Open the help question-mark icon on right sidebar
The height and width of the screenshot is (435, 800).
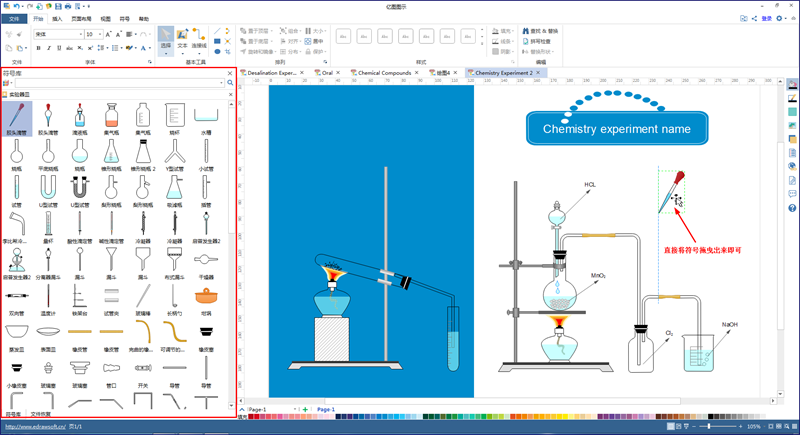tap(792, 208)
